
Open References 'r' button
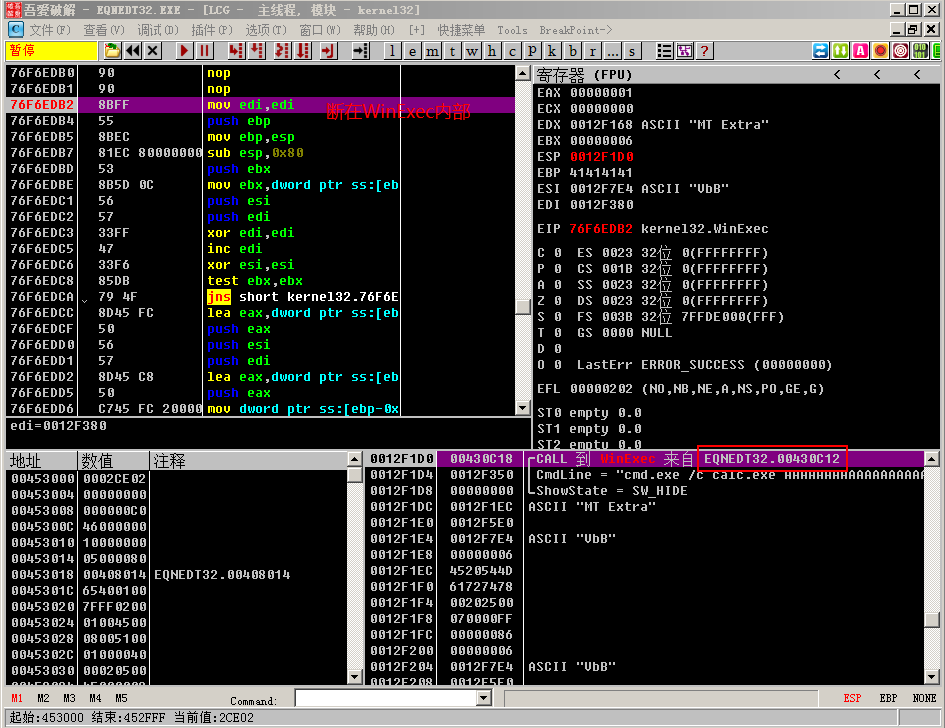[592, 51]
